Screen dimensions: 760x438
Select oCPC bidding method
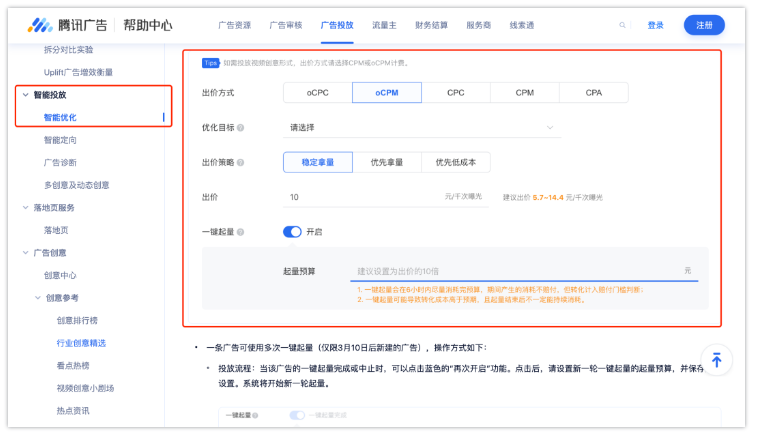(317, 93)
